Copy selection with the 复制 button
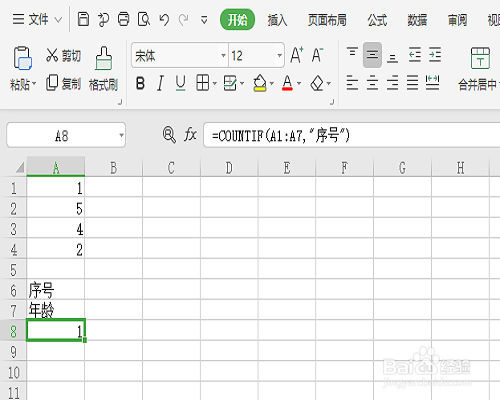The width and height of the screenshot is (500, 400). point(63,83)
